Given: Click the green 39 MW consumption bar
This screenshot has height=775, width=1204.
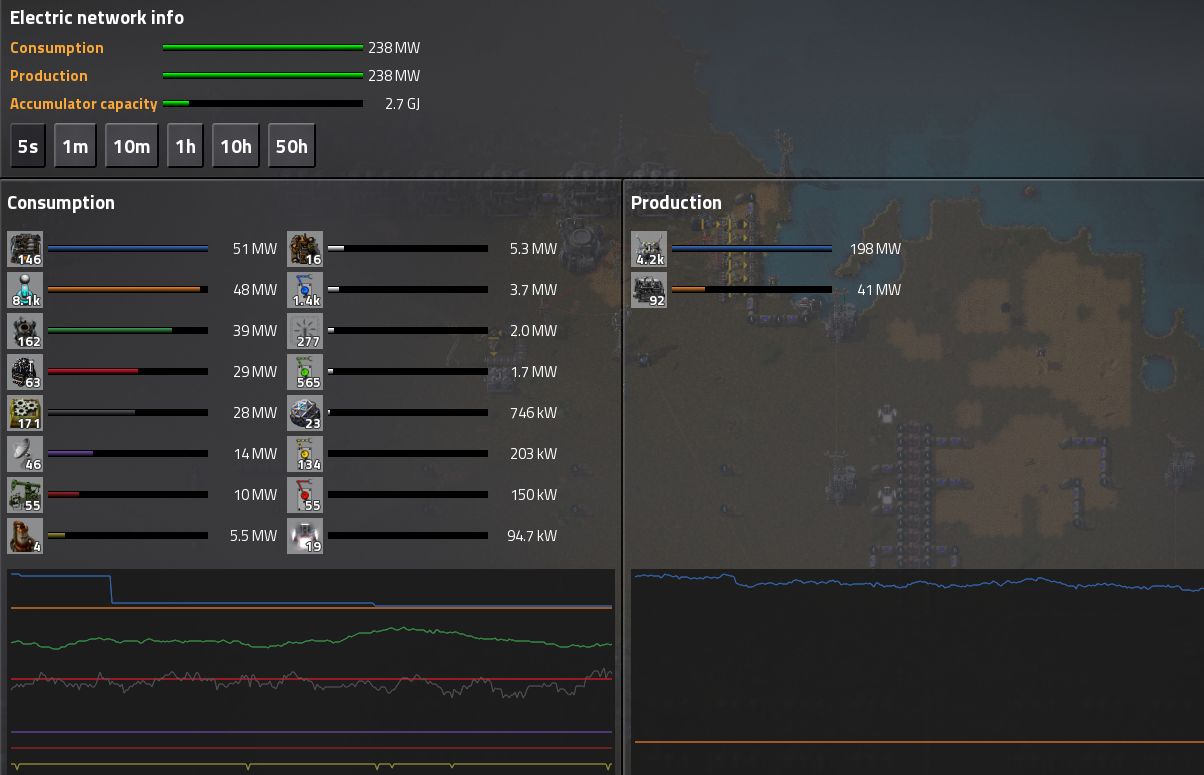Looking at the screenshot, I should coord(128,331).
